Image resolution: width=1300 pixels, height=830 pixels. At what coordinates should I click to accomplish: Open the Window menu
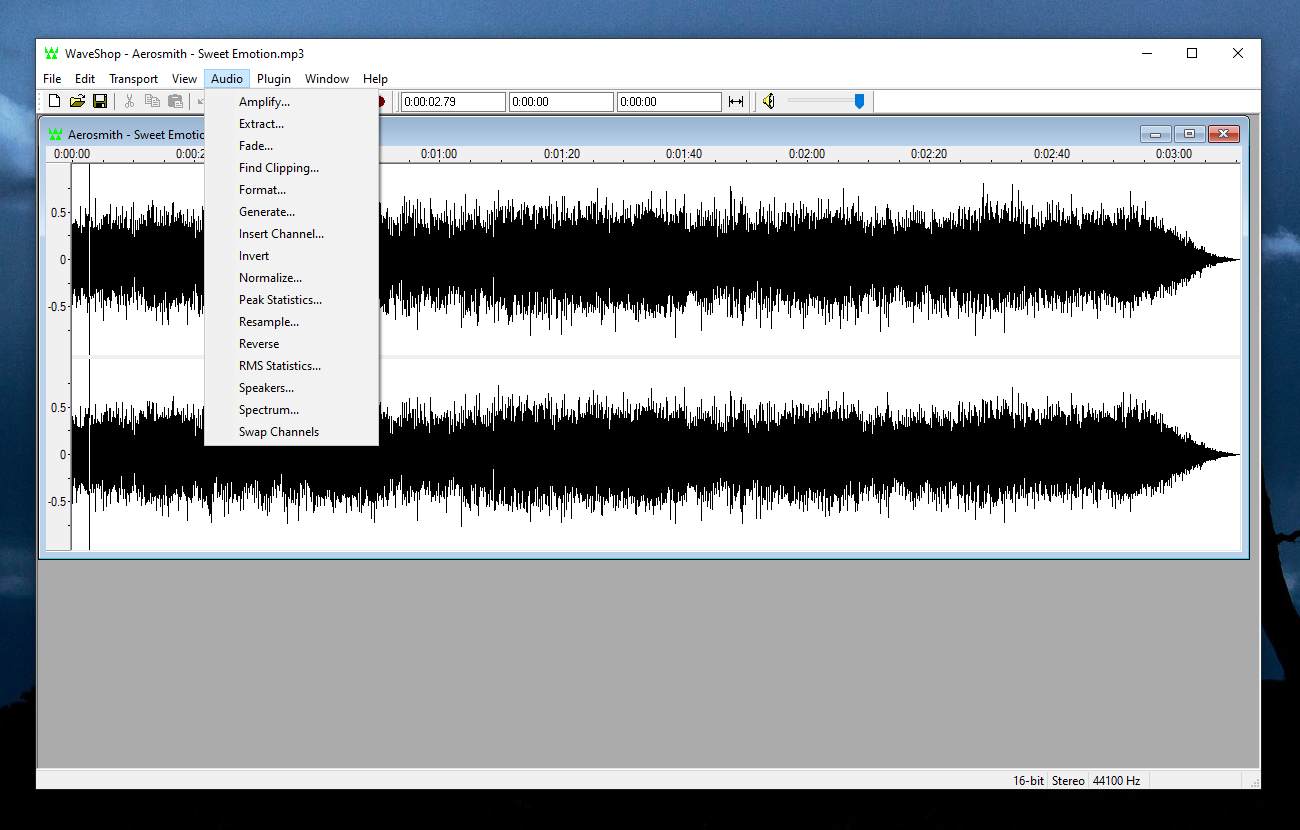[x=327, y=79]
